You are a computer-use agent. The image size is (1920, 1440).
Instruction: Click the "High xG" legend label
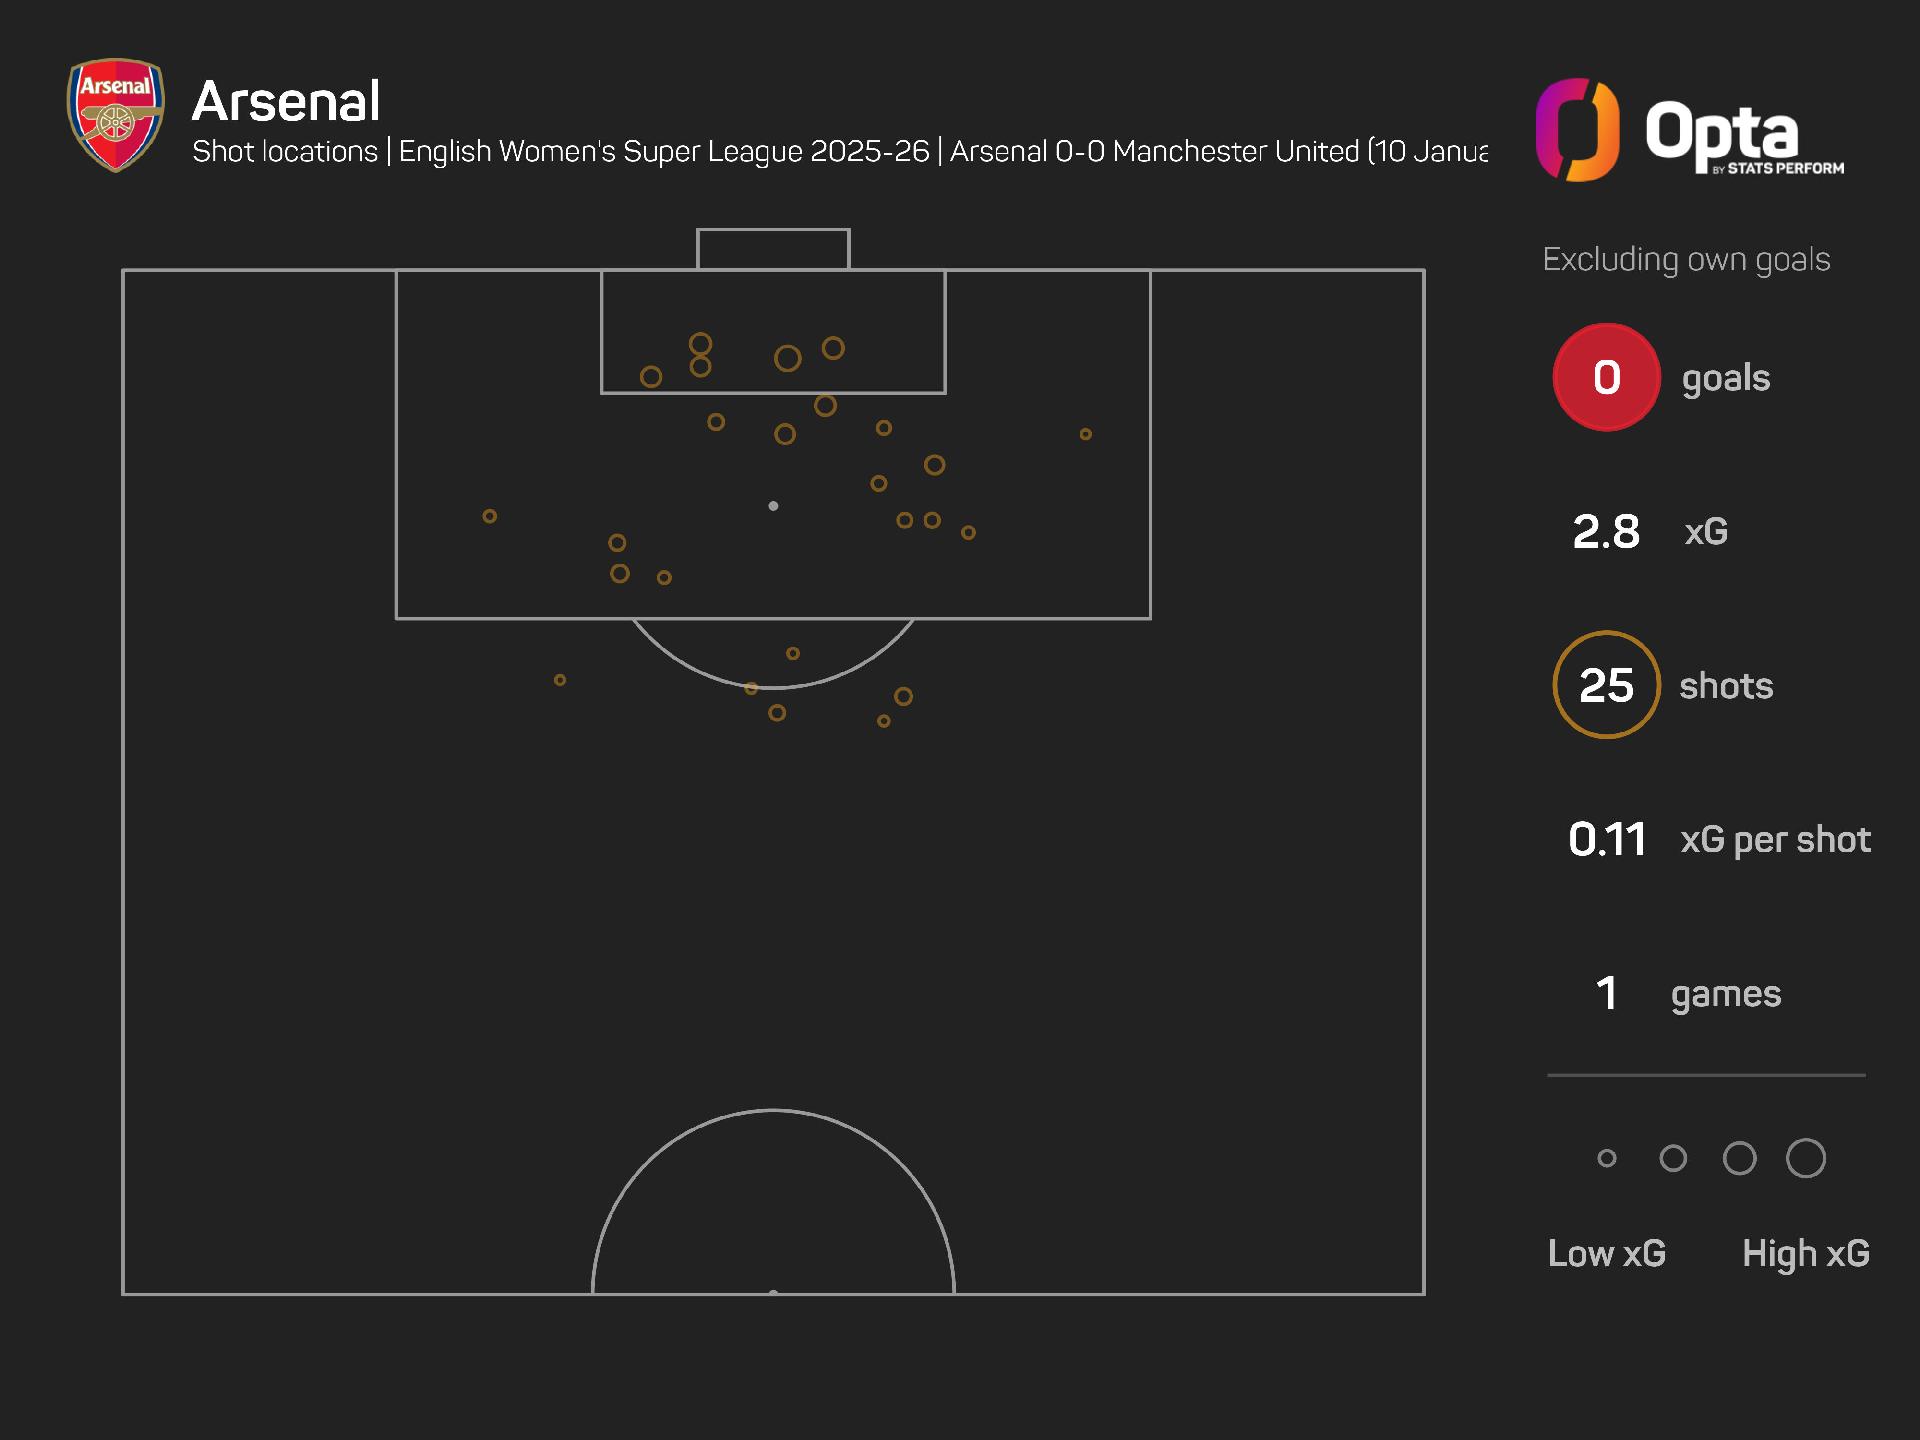click(1805, 1253)
